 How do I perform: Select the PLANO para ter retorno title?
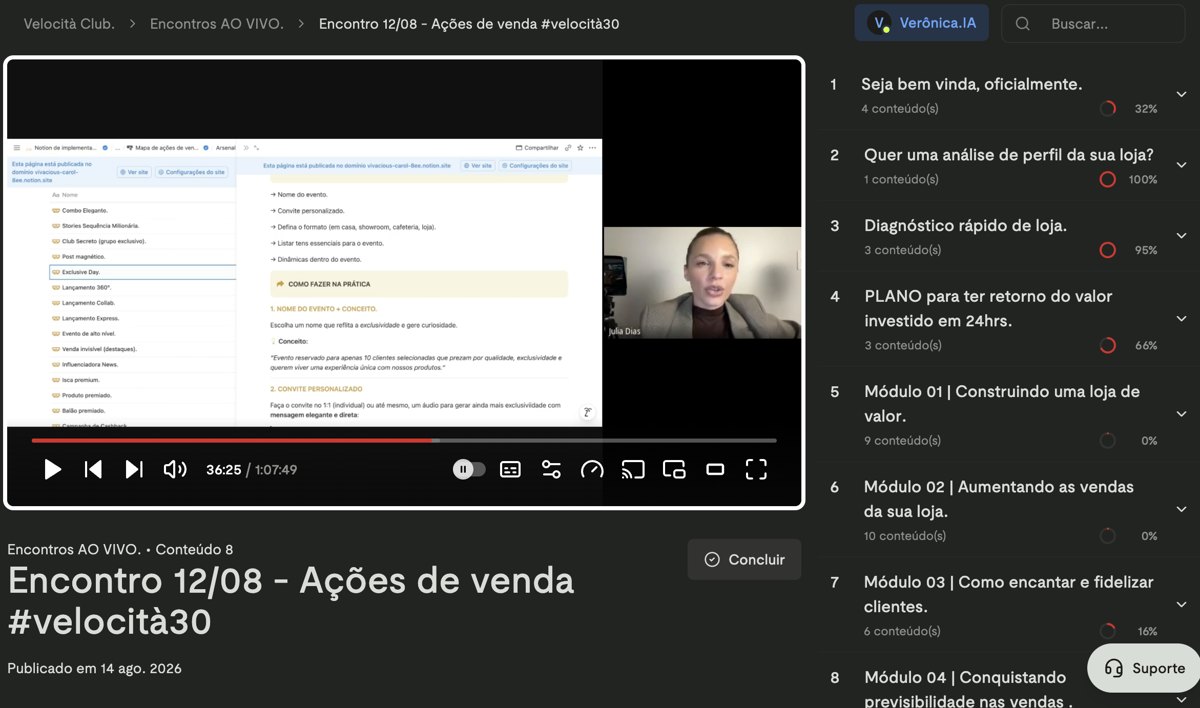point(988,308)
